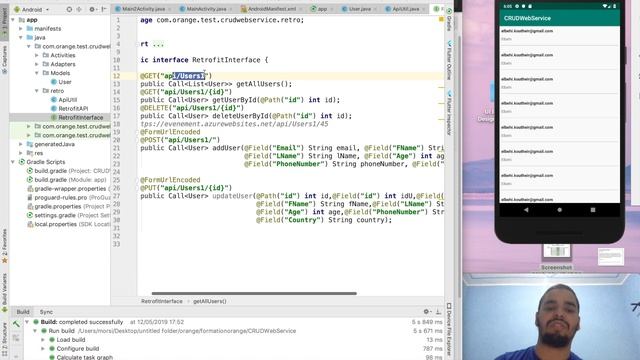Screen dimensions: 640x360
Task: Collapse the retro package
Action: pyautogui.click(x=37, y=91)
